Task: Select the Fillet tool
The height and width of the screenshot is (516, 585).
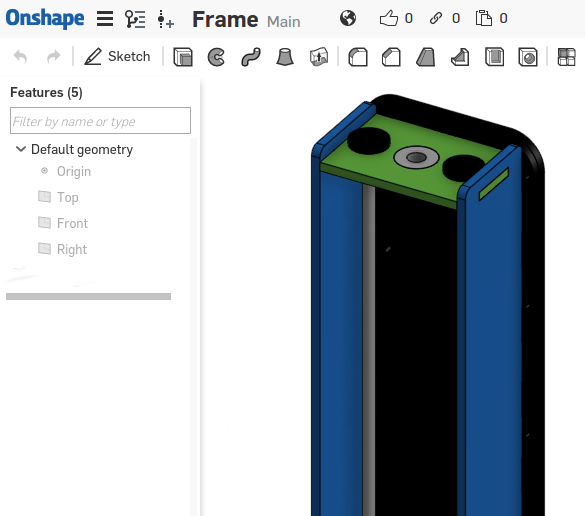Action: point(358,57)
